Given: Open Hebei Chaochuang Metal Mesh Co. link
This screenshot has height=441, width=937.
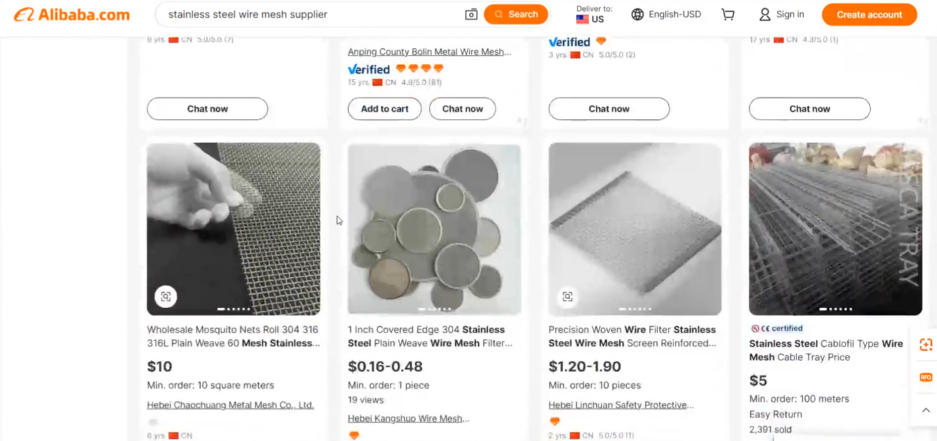Looking at the screenshot, I should coord(230,405).
